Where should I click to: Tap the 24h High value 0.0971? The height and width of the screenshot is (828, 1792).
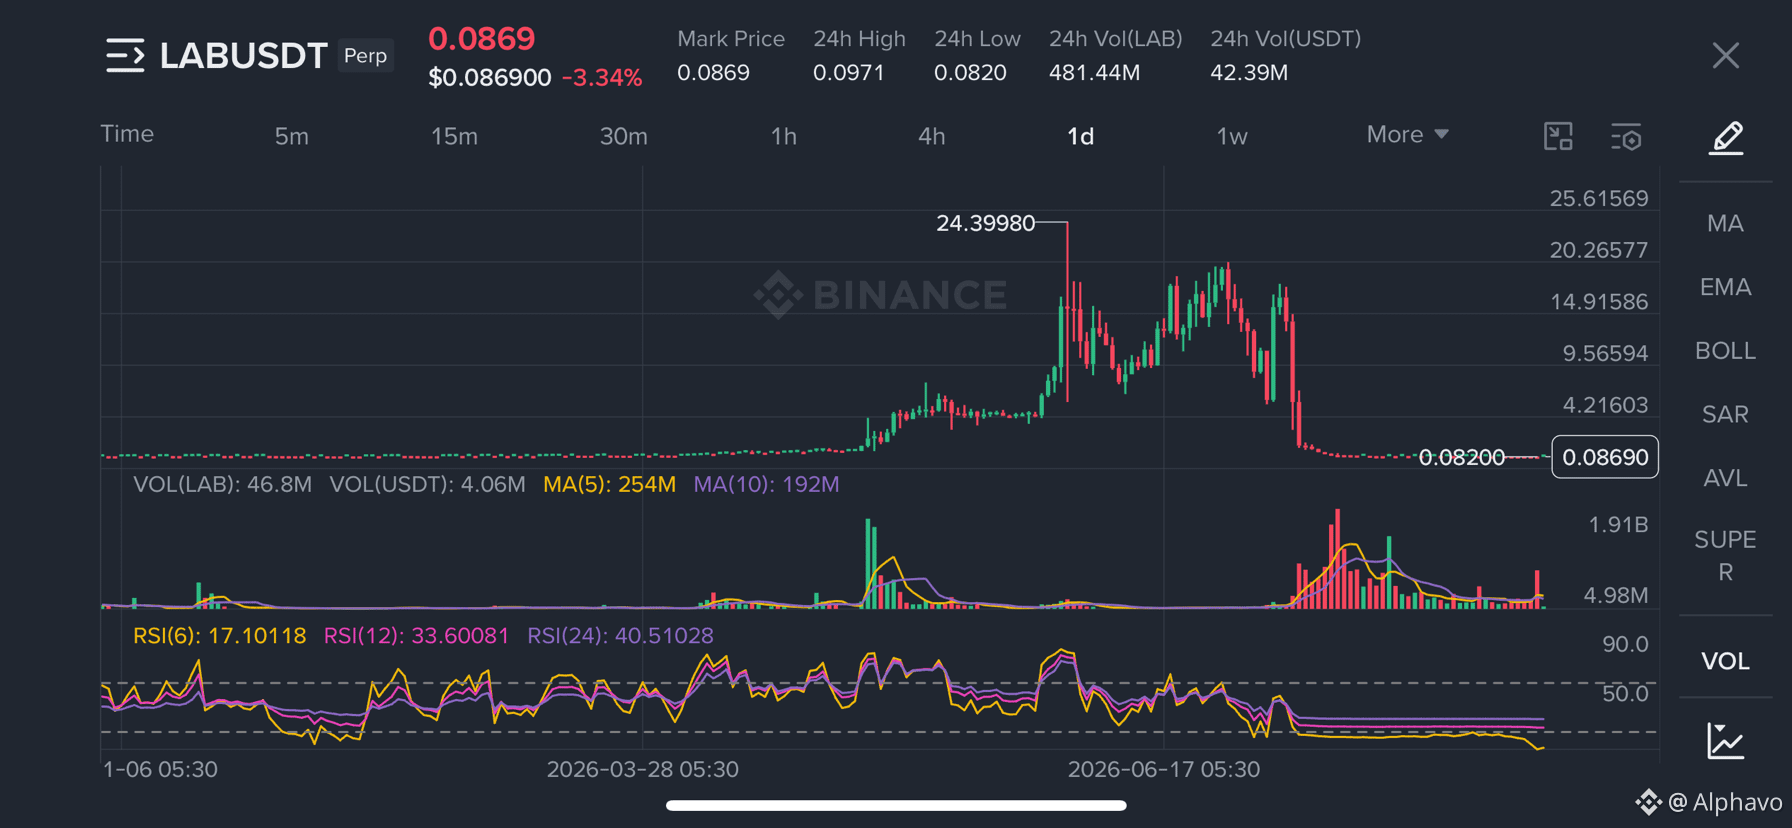pyautogui.click(x=849, y=73)
